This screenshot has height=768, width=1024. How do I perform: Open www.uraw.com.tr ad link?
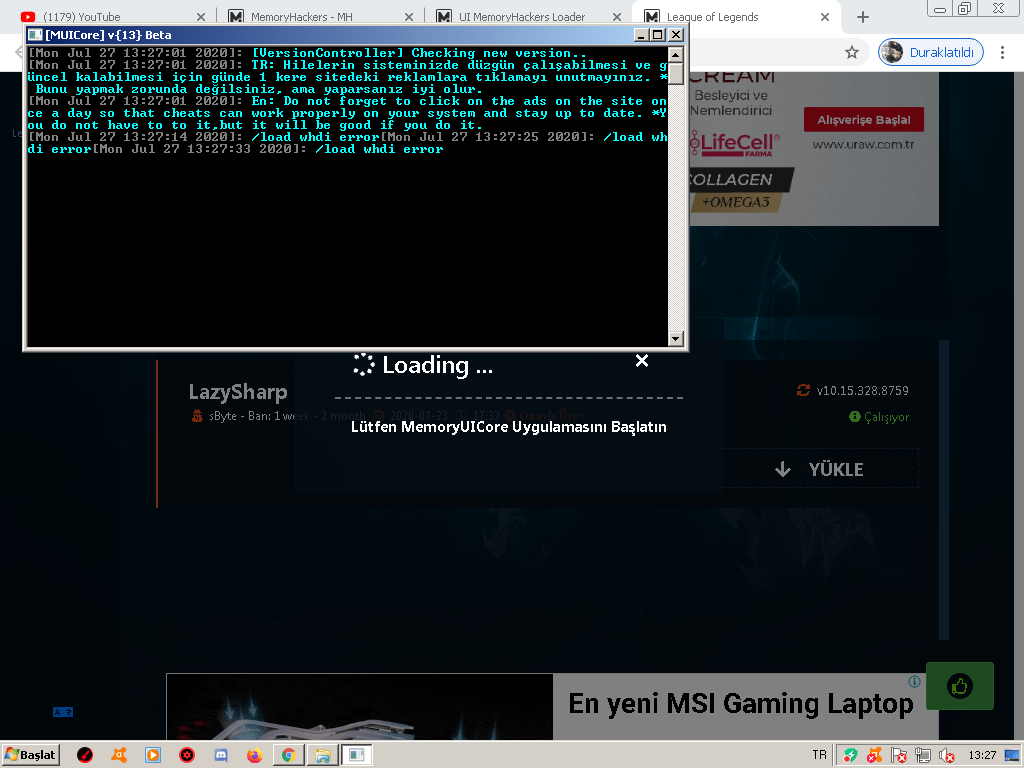(x=863, y=144)
